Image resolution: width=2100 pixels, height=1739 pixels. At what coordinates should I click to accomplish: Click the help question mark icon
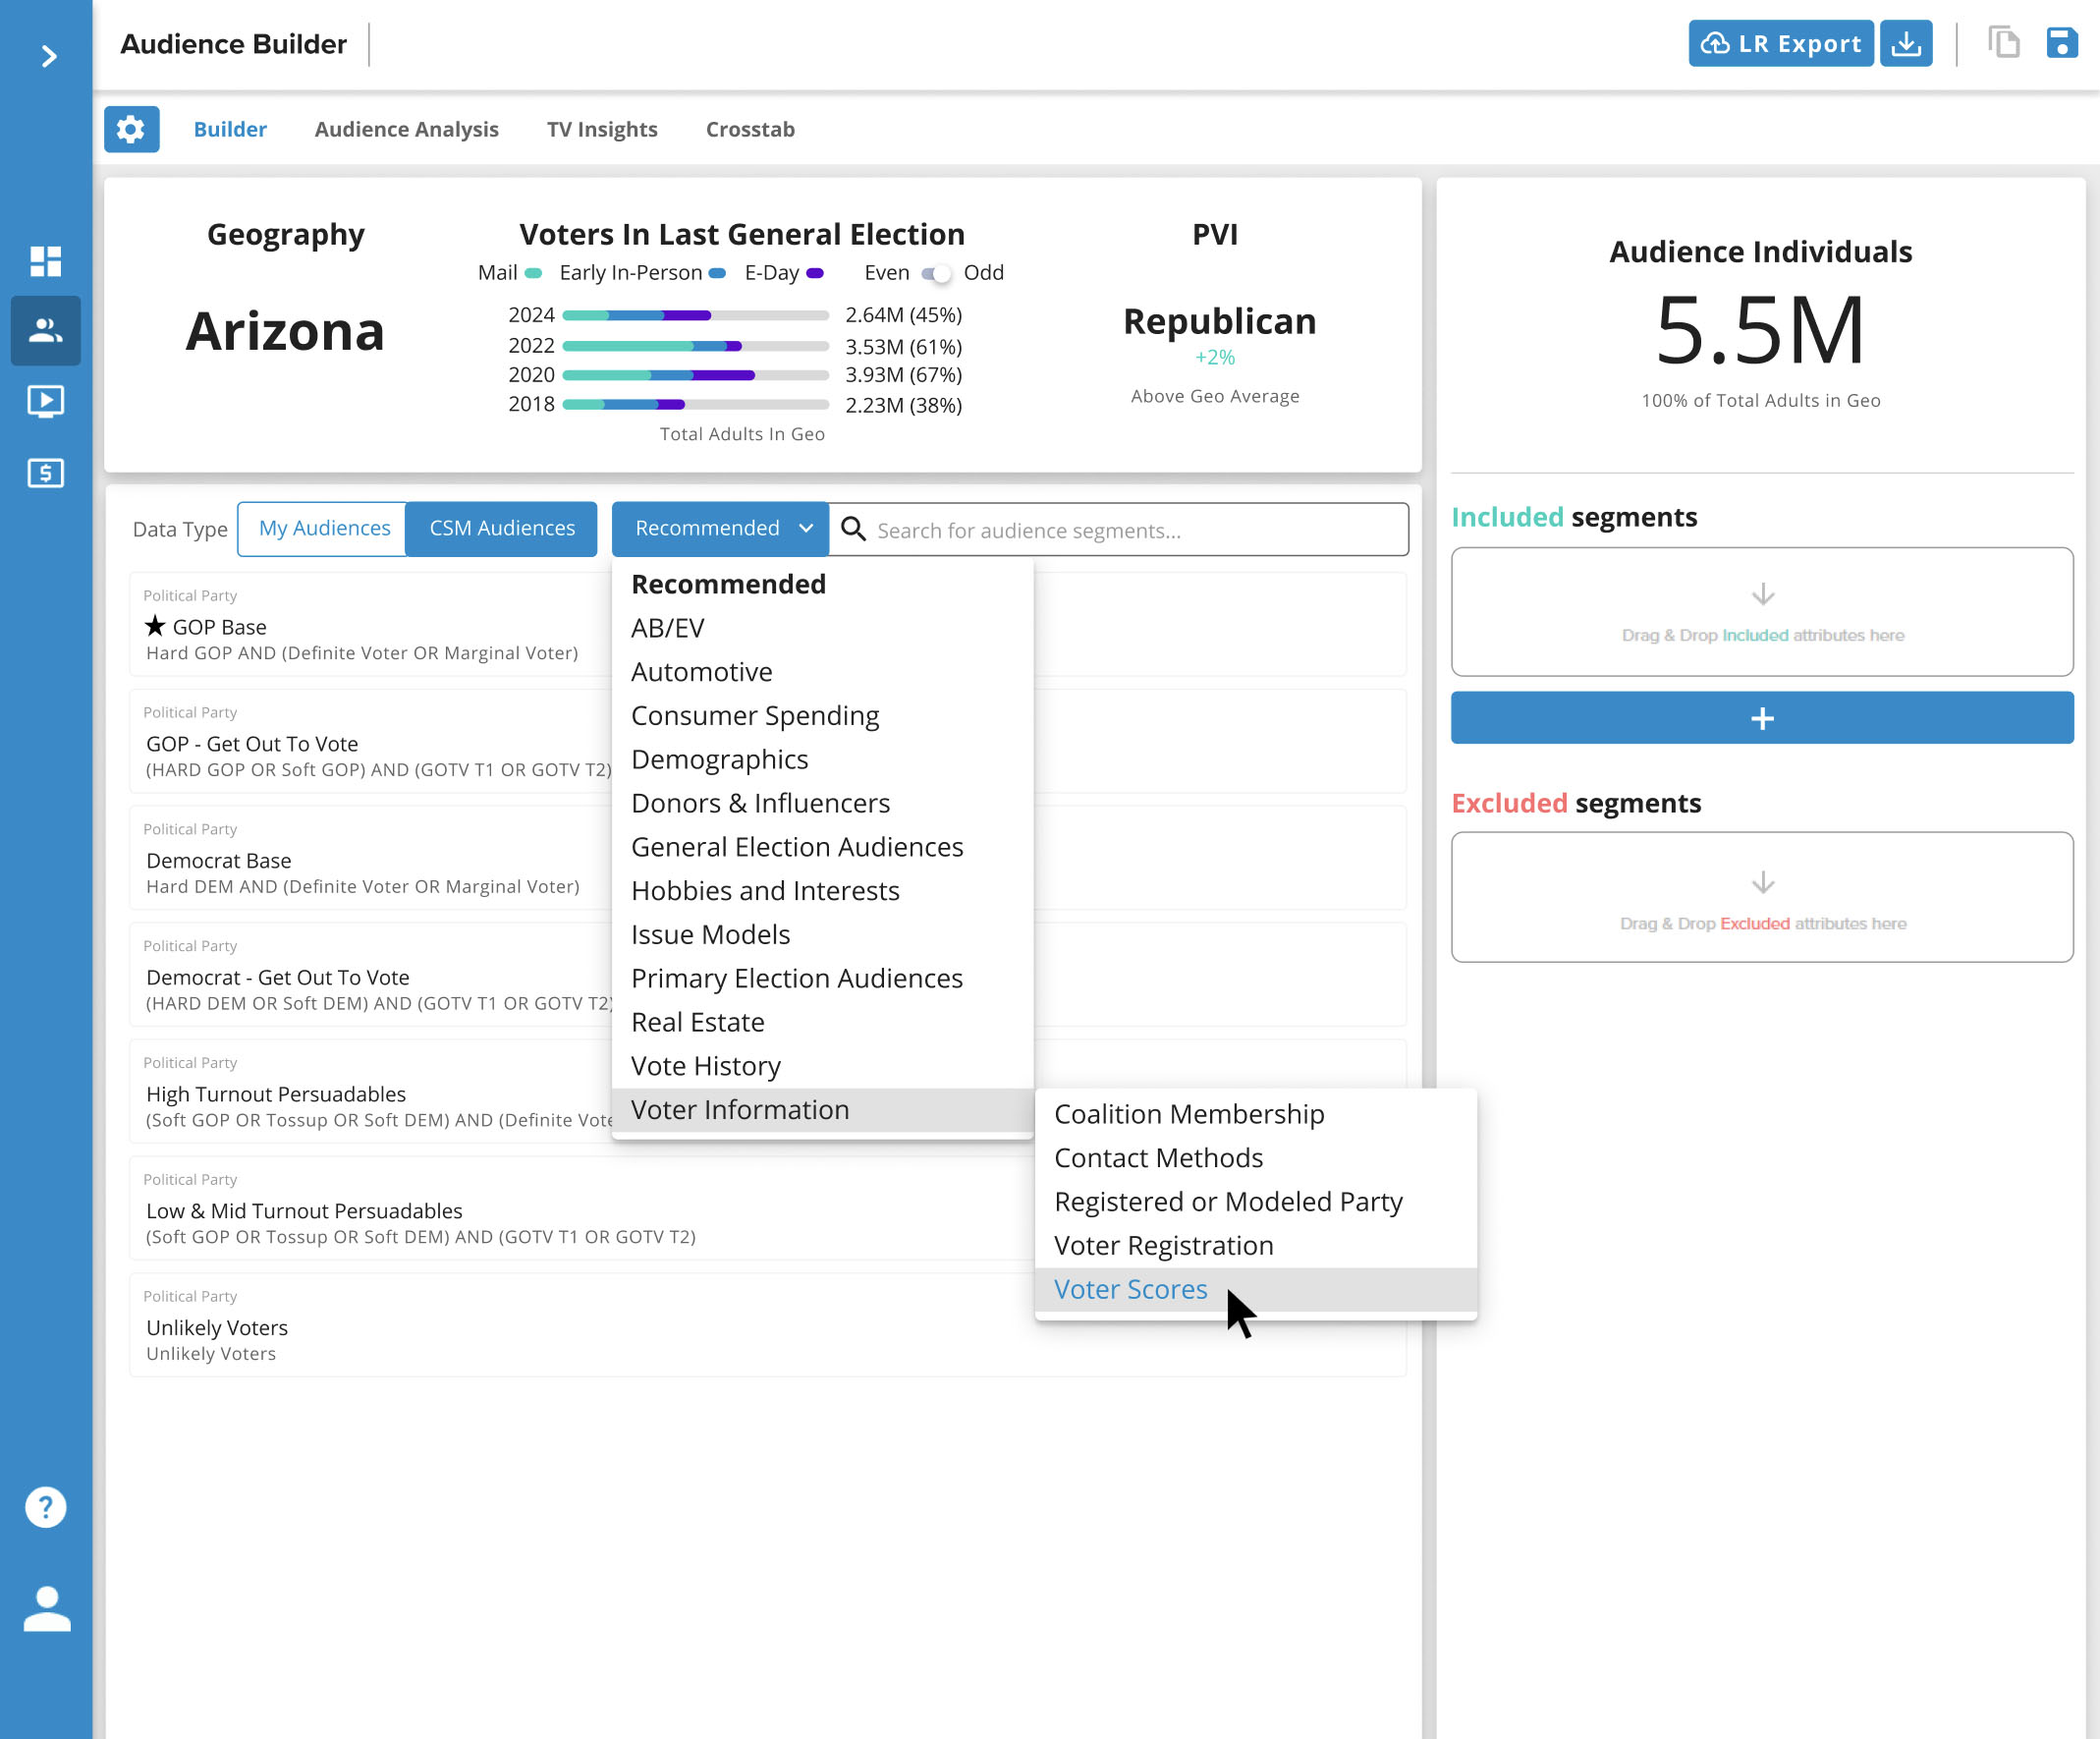[x=46, y=1507]
